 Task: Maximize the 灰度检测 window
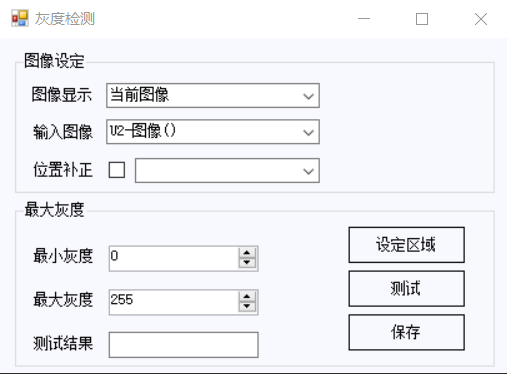(422, 19)
